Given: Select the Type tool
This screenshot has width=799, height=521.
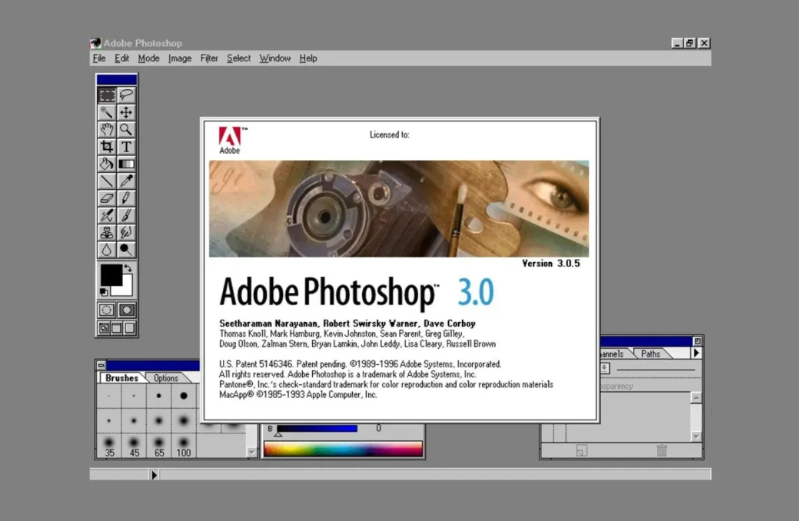Looking at the screenshot, I should [x=126, y=147].
